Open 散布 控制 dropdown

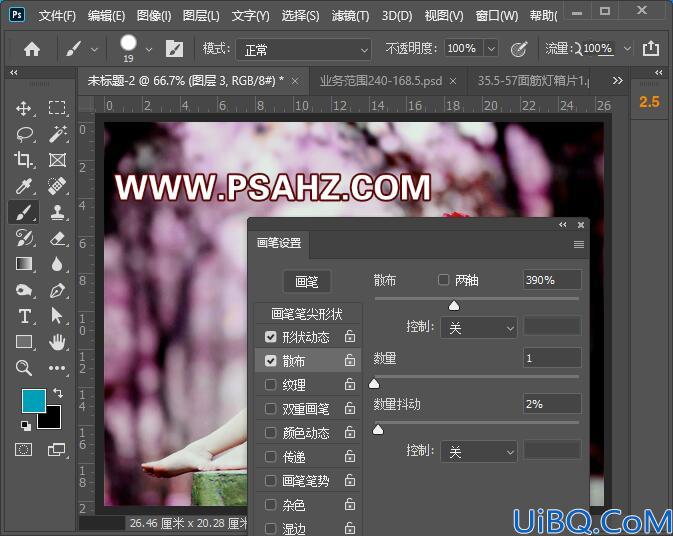(x=479, y=328)
